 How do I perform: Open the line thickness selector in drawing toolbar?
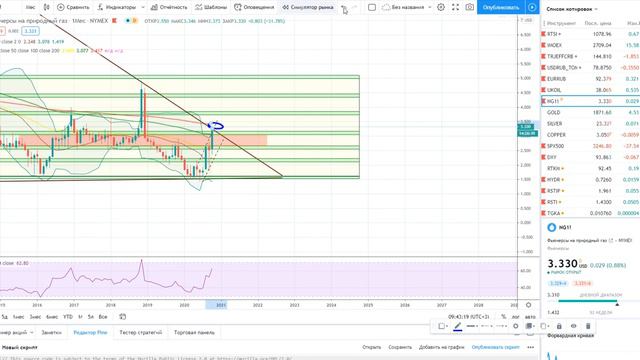pyautogui.click(x=472, y=326)
